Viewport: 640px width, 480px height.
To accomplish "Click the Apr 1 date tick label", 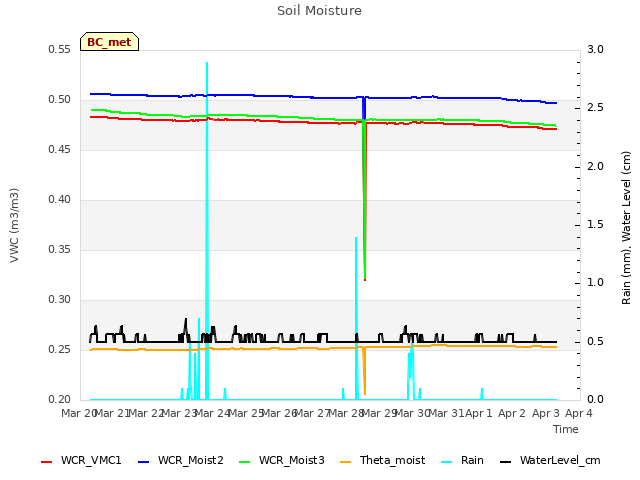I will 479,413.
